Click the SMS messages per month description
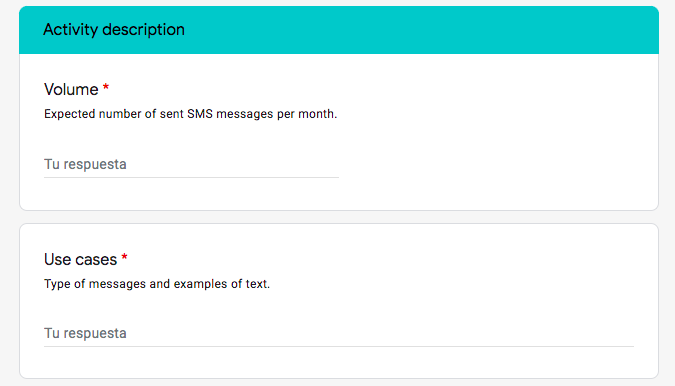Viewport: 675px width, 386px height. point(190,114)
